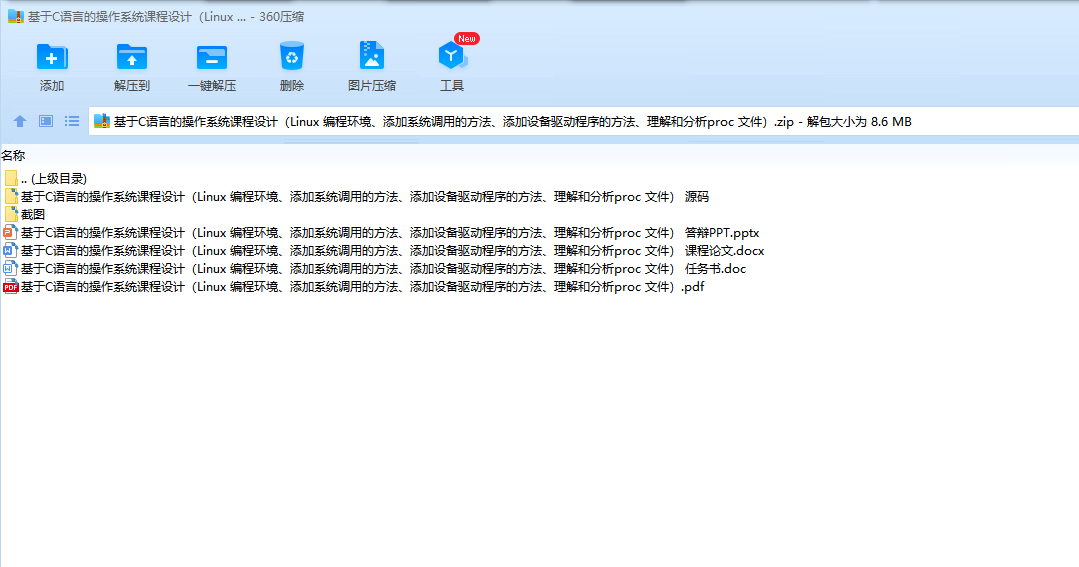Click the 360压缩 app icon in title bar
Image resolution: width=1079 pixels, height=567 pixels.
point(16,17)
